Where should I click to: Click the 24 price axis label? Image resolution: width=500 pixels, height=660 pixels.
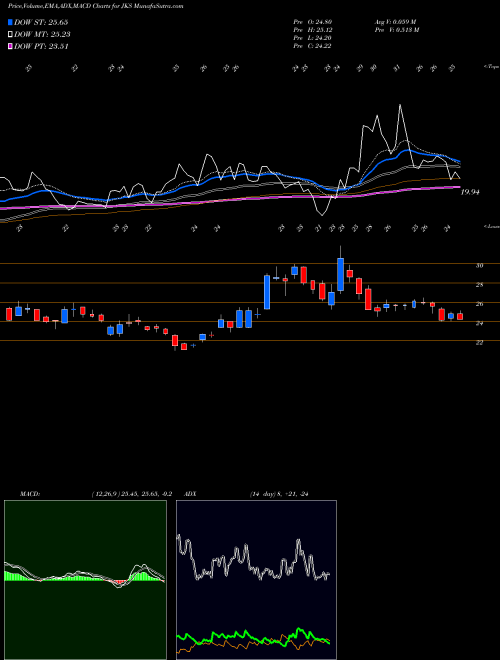[479, 323]
